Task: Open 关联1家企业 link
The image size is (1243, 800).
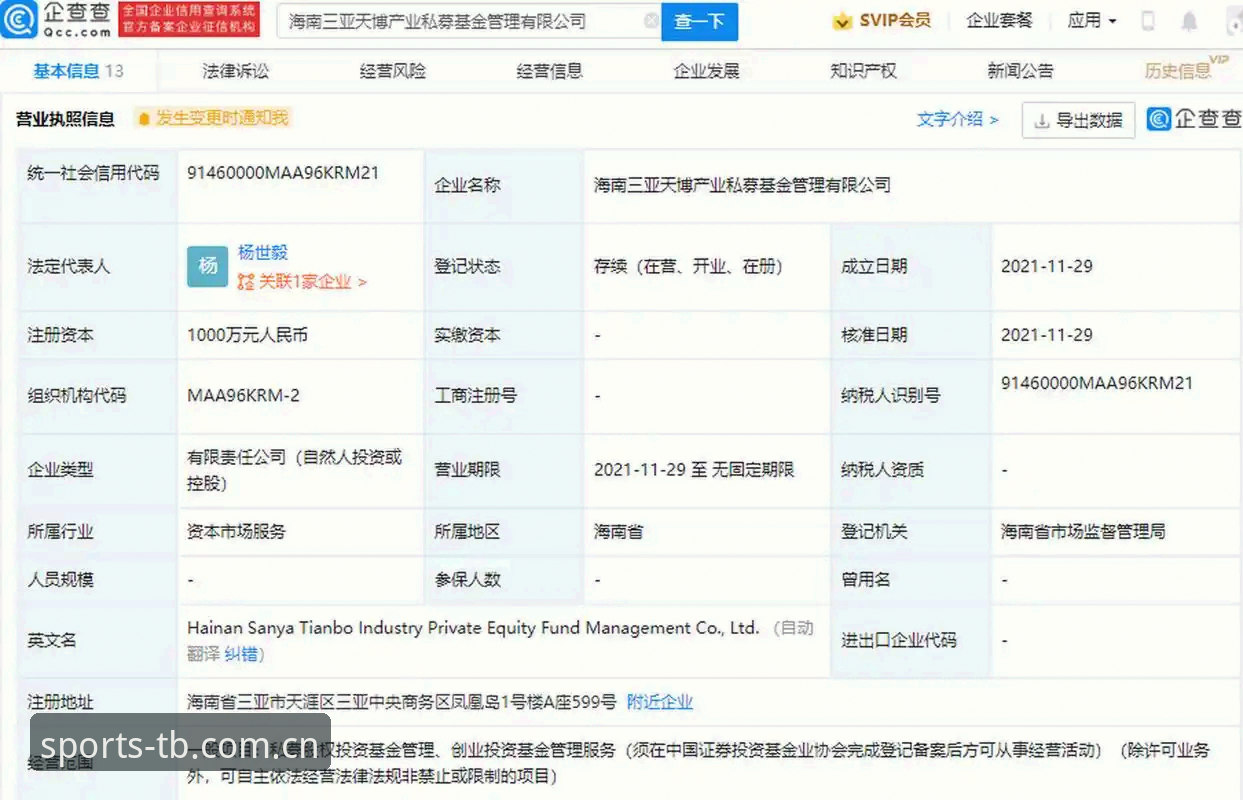Action: 302,282
